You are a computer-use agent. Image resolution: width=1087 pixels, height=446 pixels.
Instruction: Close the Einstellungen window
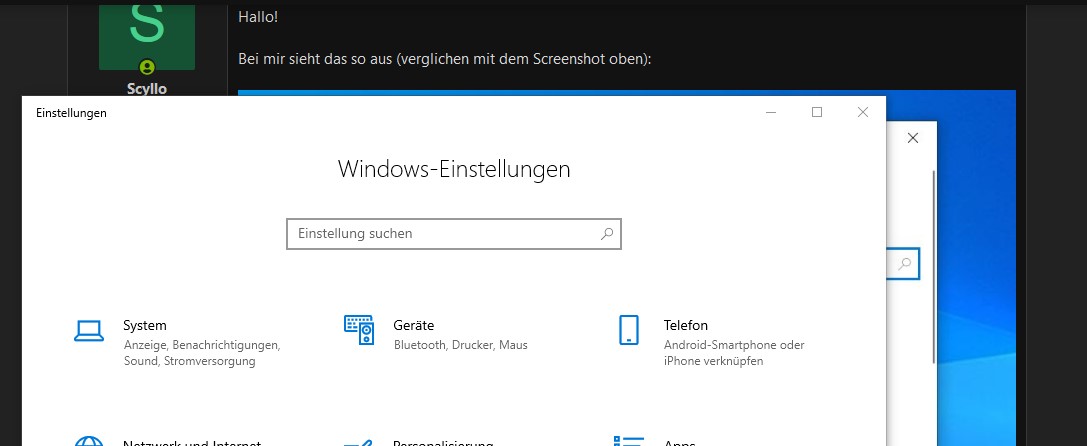(x=862, y=112)
